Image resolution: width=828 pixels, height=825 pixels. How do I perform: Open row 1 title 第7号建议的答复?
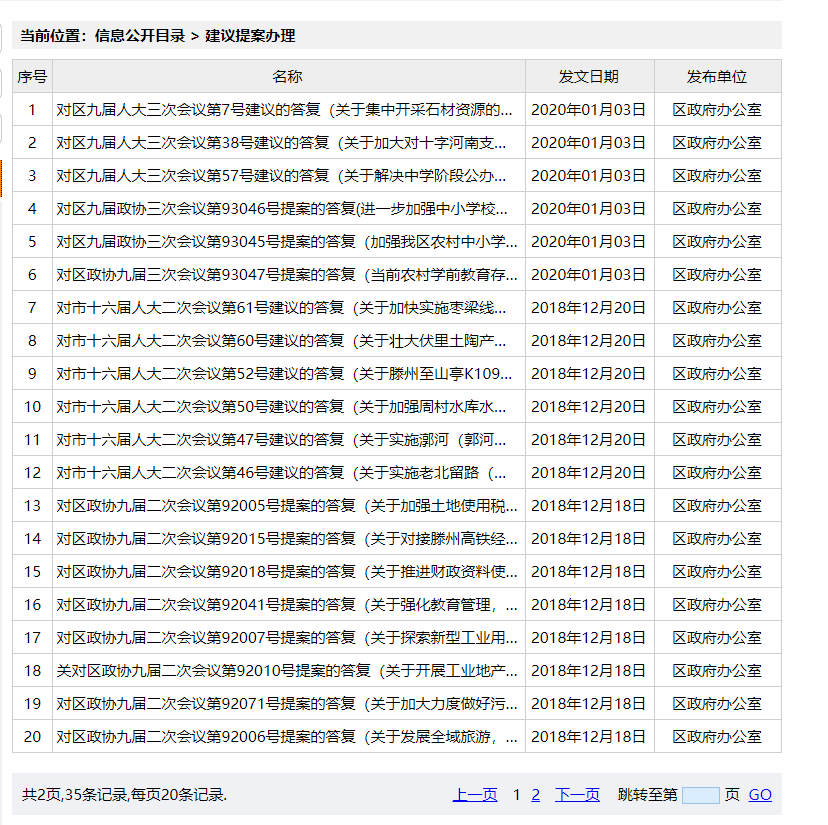(284, 110)
